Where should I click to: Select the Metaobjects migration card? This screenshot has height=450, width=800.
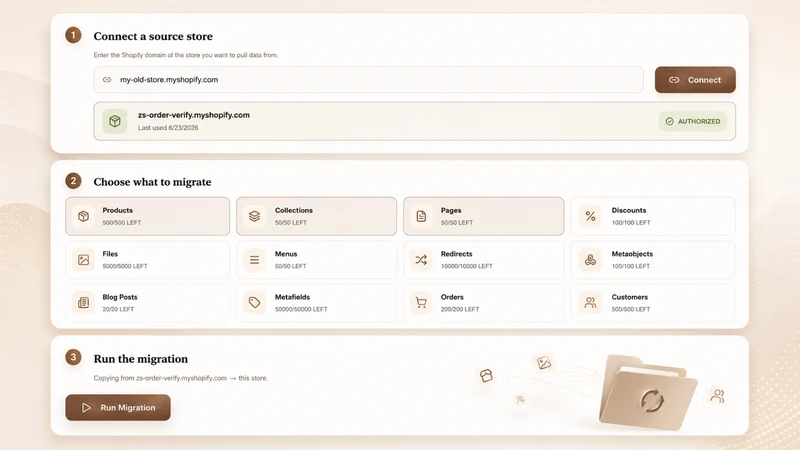pyautogui.click(x=653, y=260)
